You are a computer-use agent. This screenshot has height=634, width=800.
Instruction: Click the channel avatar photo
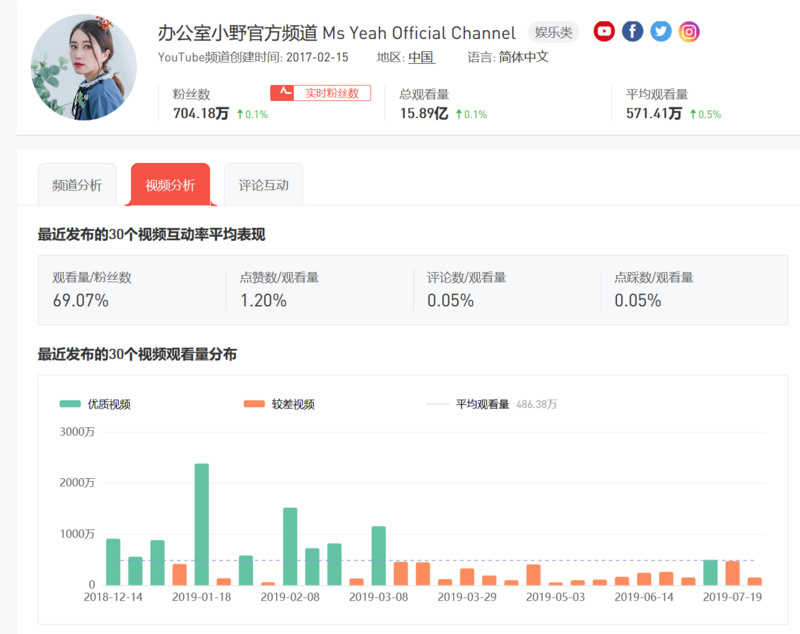84,67
